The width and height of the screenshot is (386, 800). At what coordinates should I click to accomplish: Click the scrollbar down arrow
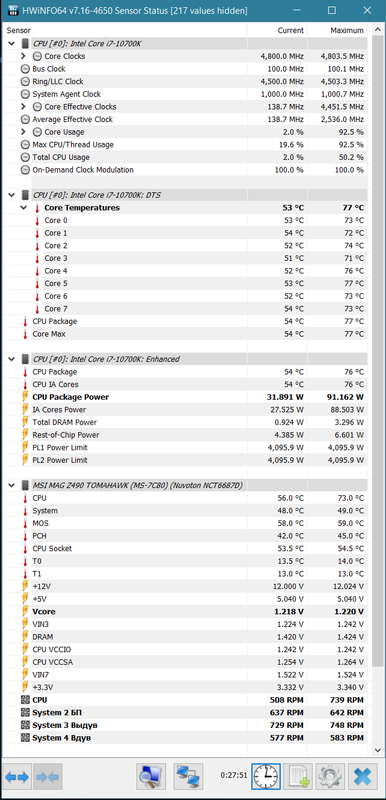pos(377,751)
